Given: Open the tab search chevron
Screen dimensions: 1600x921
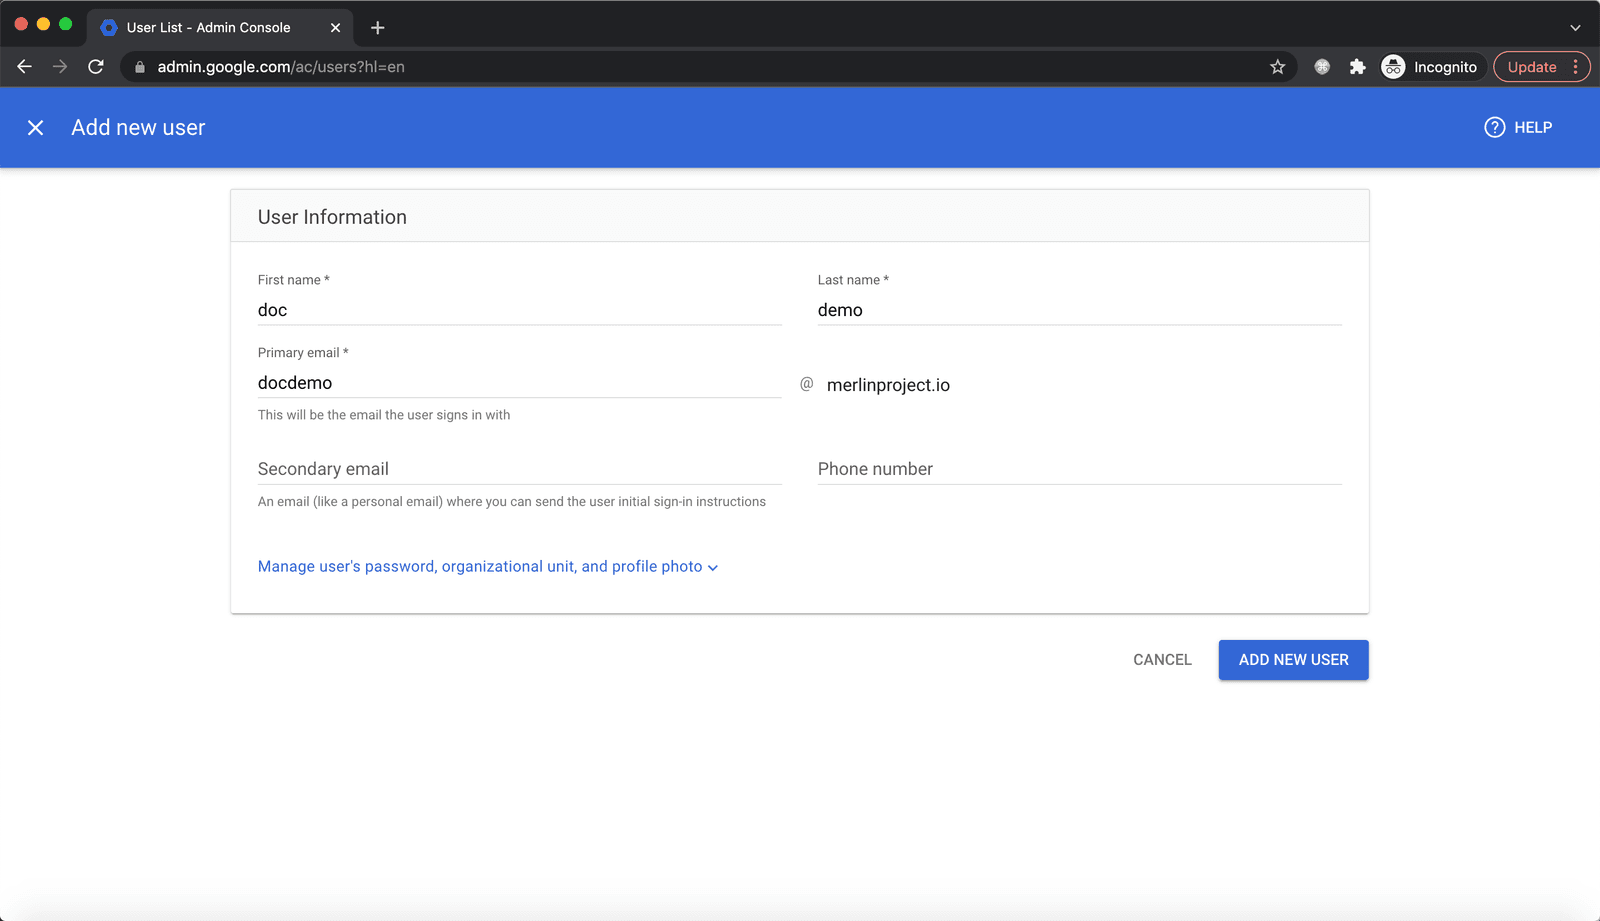Looking at the screenshot, I should coord(1575,28).
